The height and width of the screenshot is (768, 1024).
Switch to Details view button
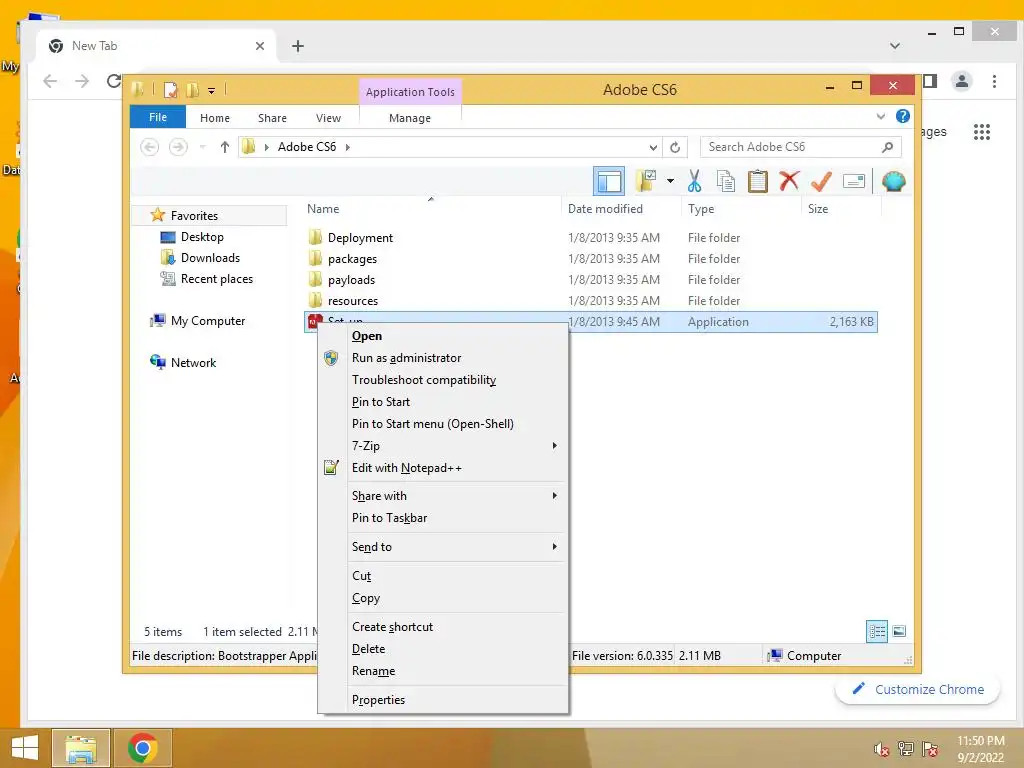point(877,631)
